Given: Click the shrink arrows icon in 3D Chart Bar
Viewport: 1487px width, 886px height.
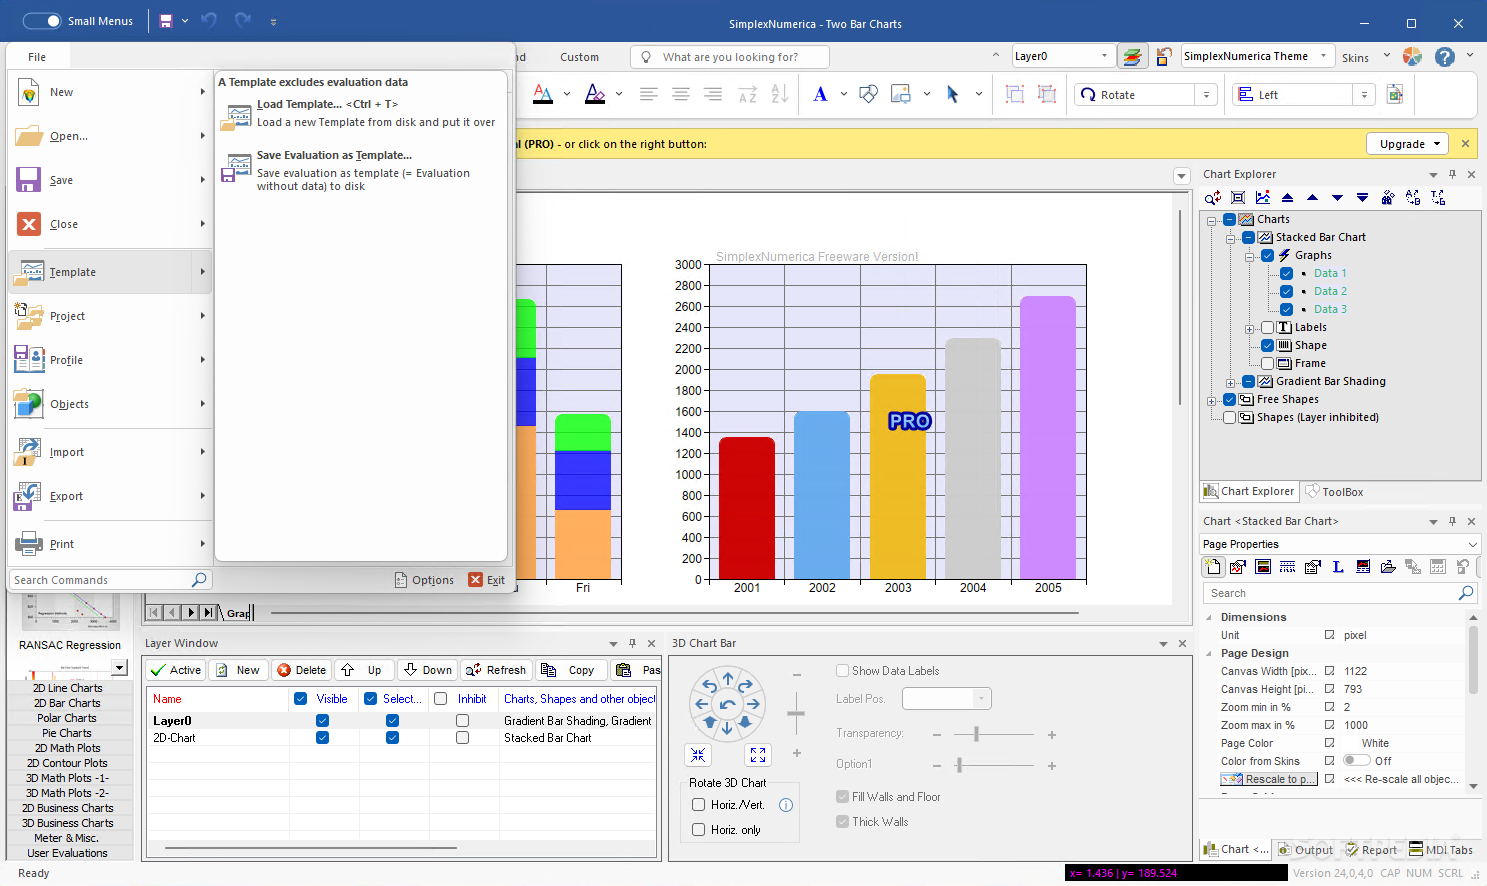Looking at the screenshot, I should pyautogui.click(x=698, y=755).
